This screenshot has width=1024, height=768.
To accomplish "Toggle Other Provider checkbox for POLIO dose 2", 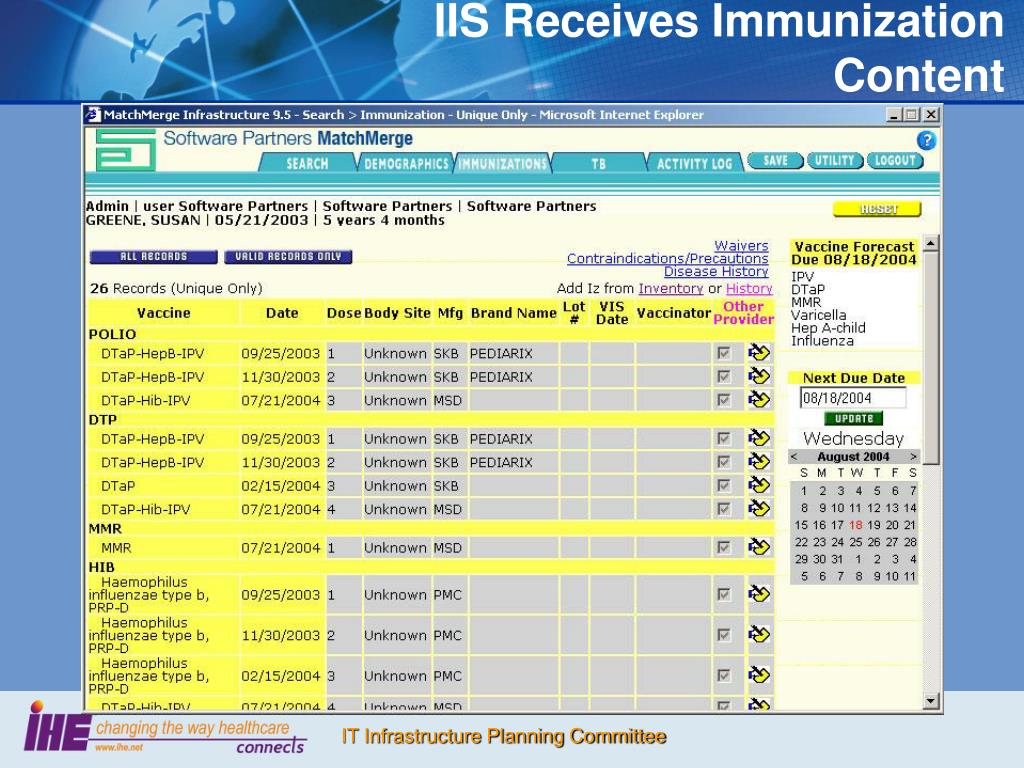I will [724, 377].
